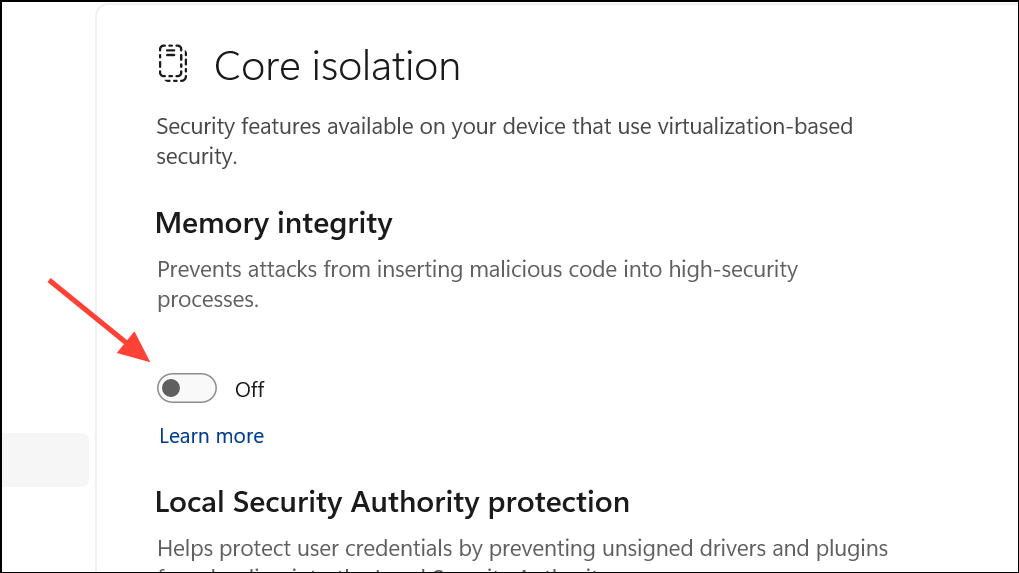Viewport: 1019px width, 573px height.
Task: Click the Core isolation chip icon
Action: [174, 64]
